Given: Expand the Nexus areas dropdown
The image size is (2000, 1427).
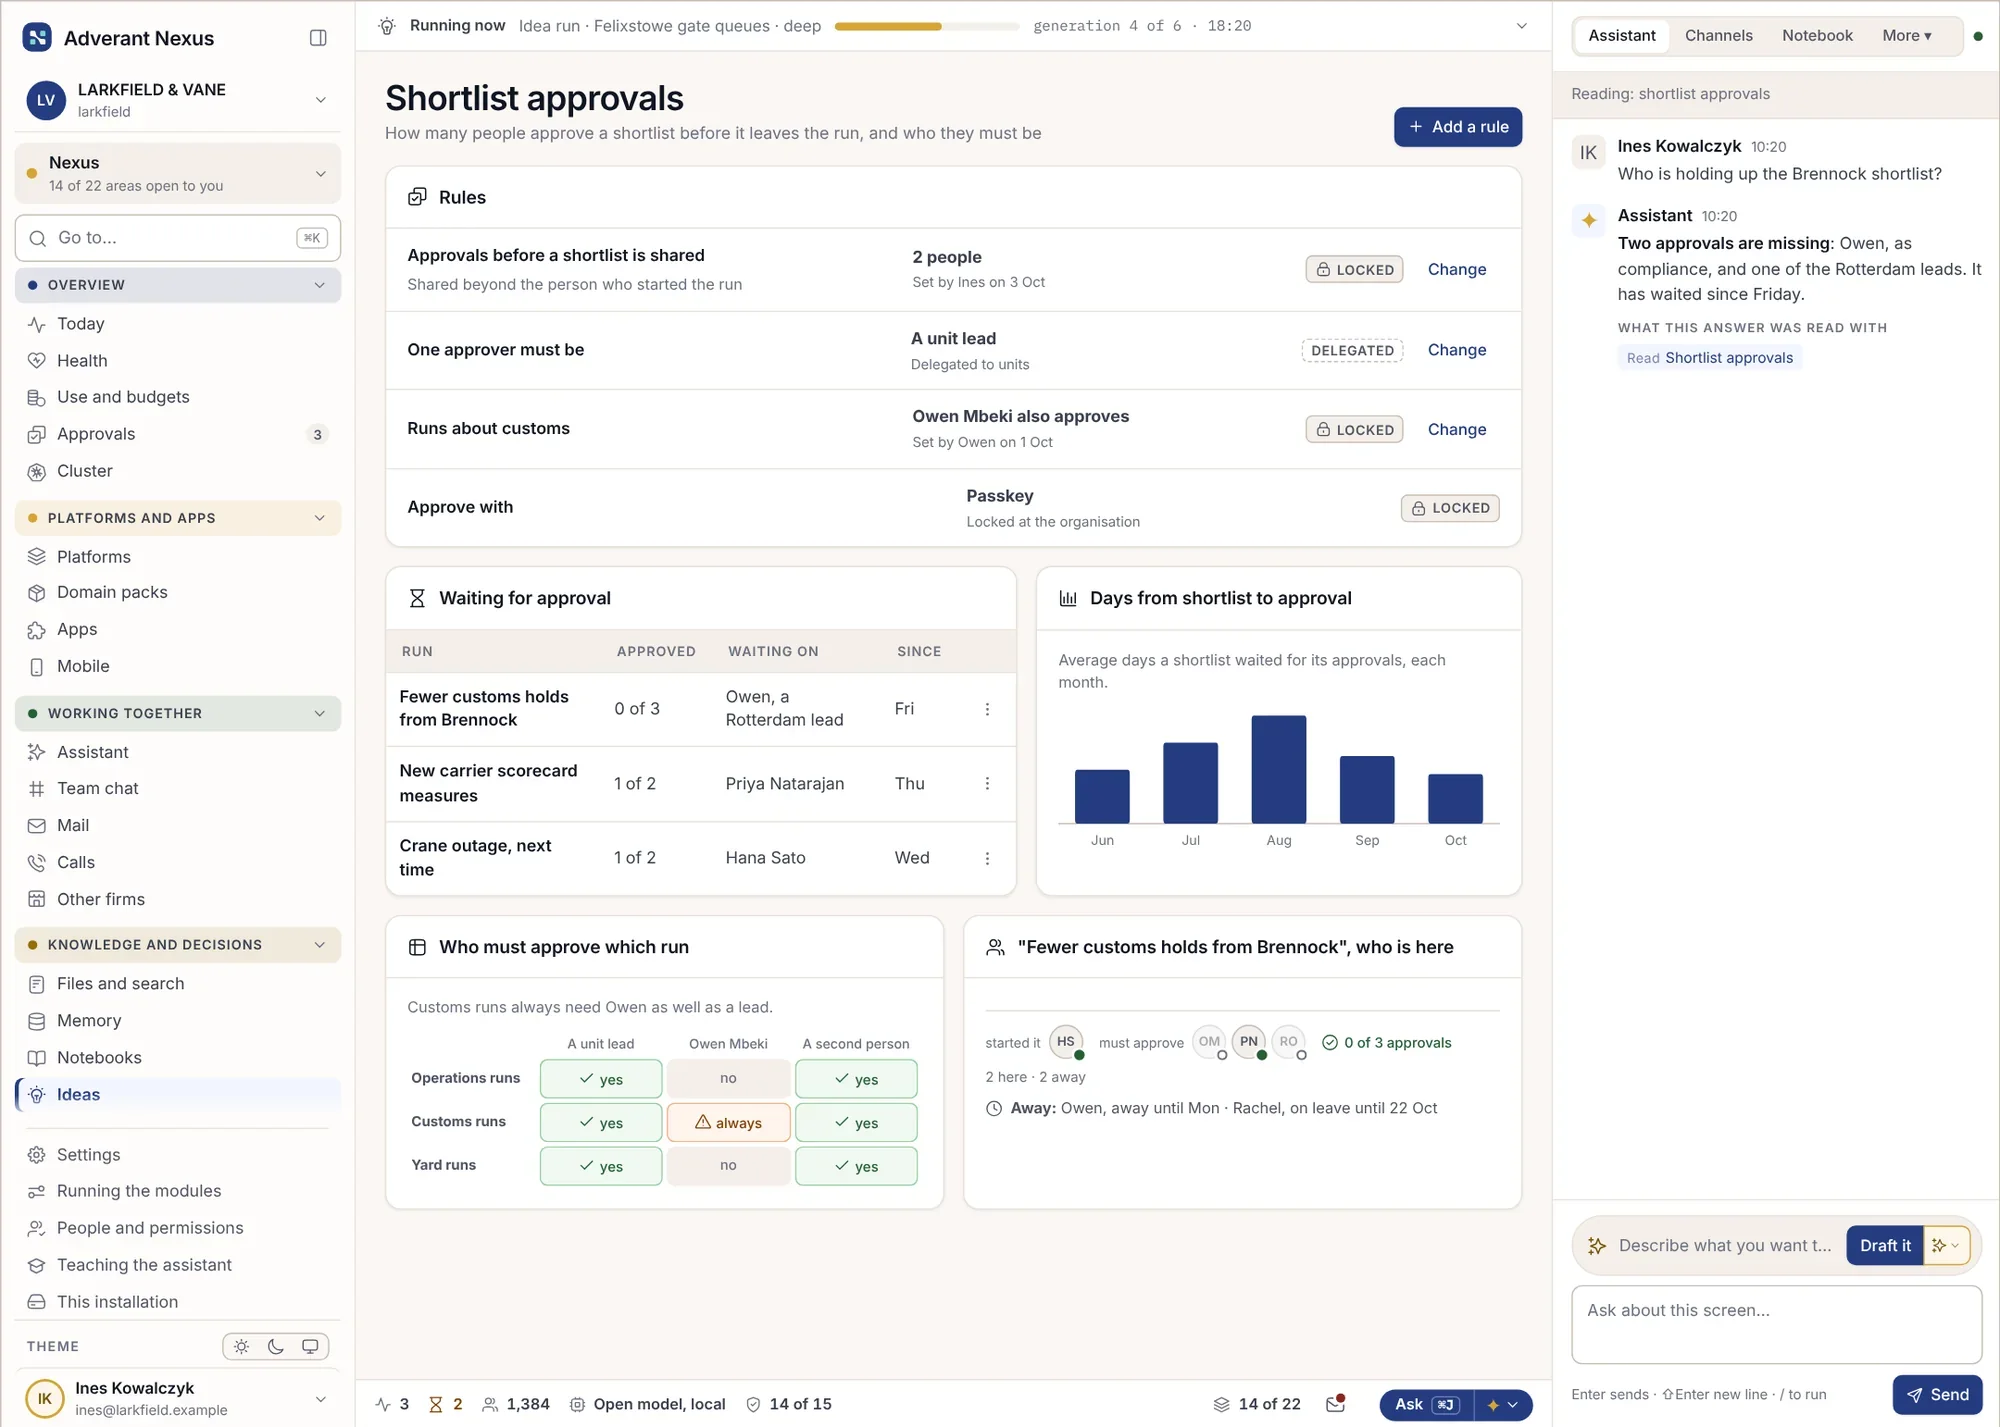Looking at the screenshot, I should click(x=178, y=174).
